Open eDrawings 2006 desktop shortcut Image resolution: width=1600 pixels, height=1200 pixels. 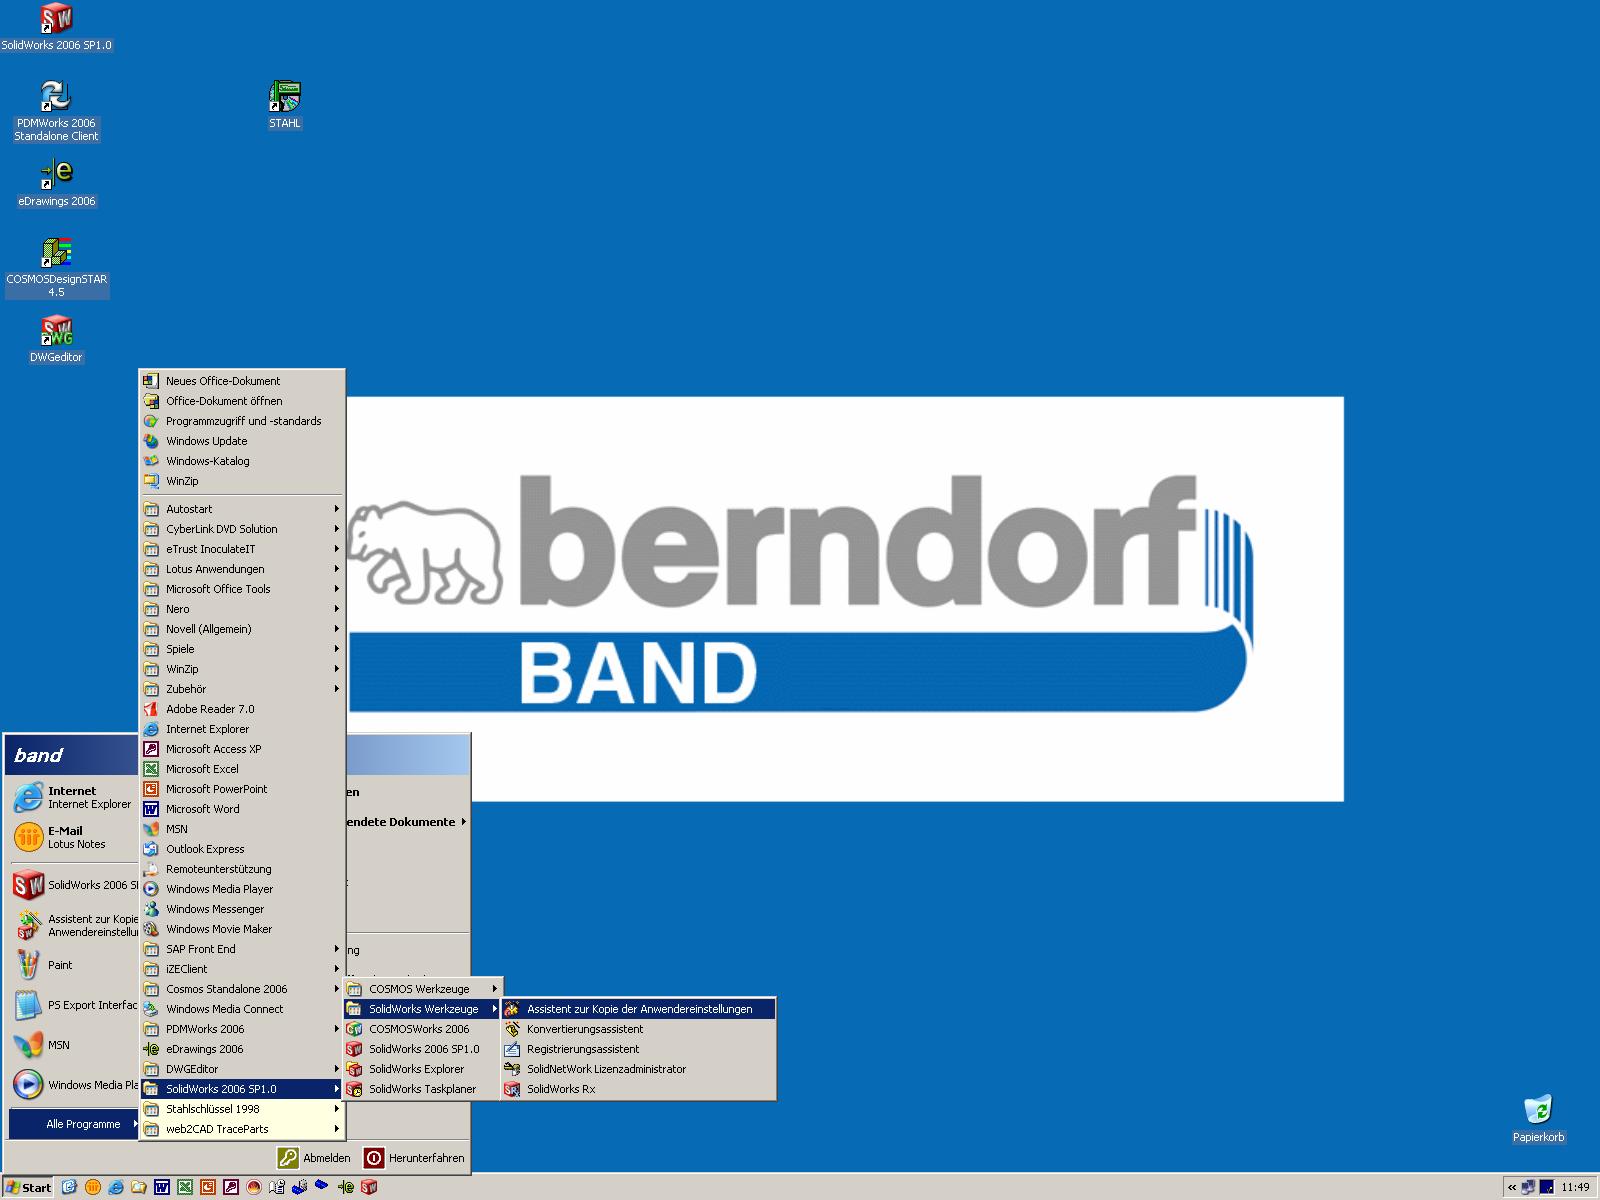56,183
